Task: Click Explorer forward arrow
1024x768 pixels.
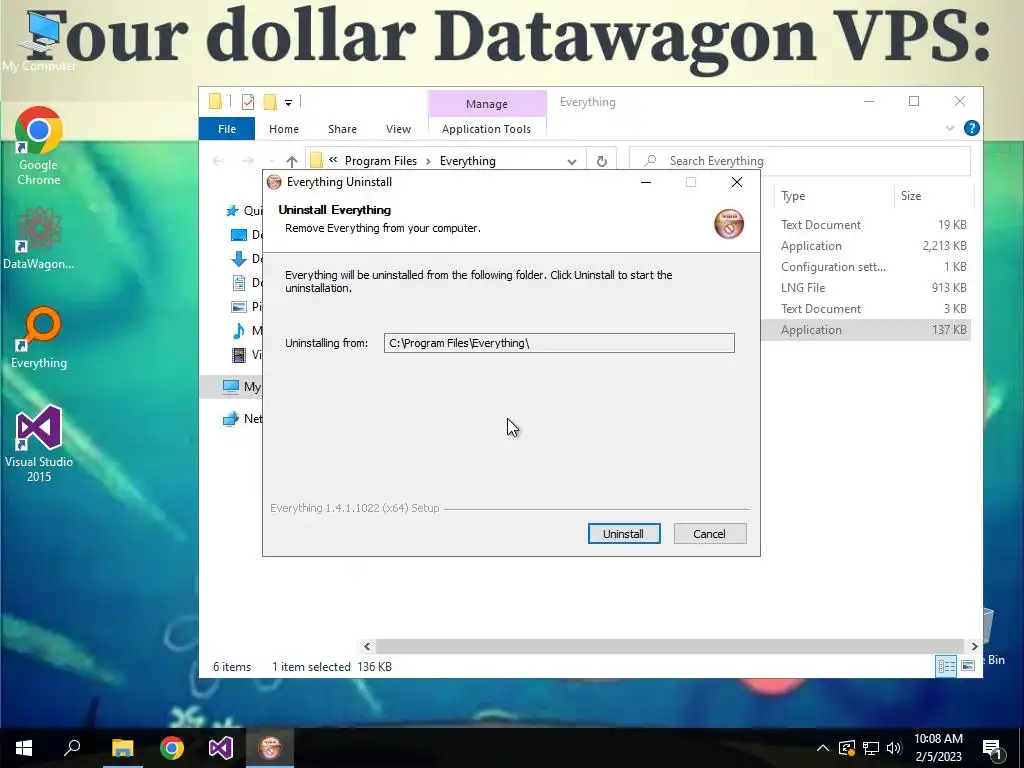Action: click(x=247, y=161)
